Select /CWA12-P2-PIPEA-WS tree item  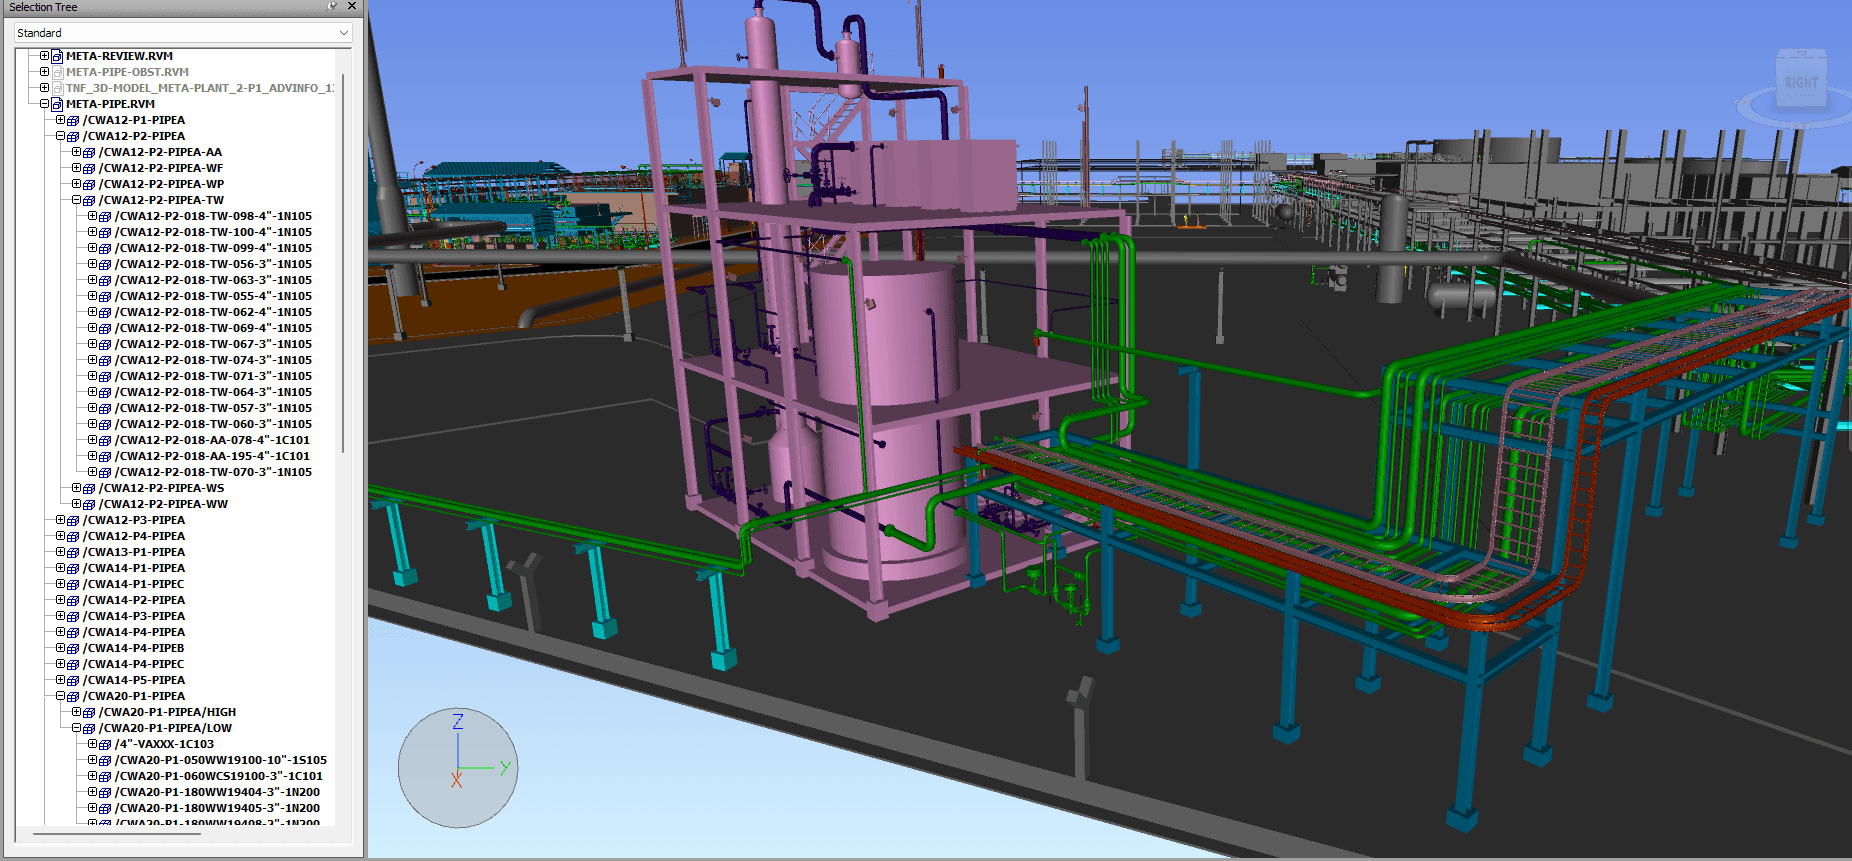(x=161, y=488)
